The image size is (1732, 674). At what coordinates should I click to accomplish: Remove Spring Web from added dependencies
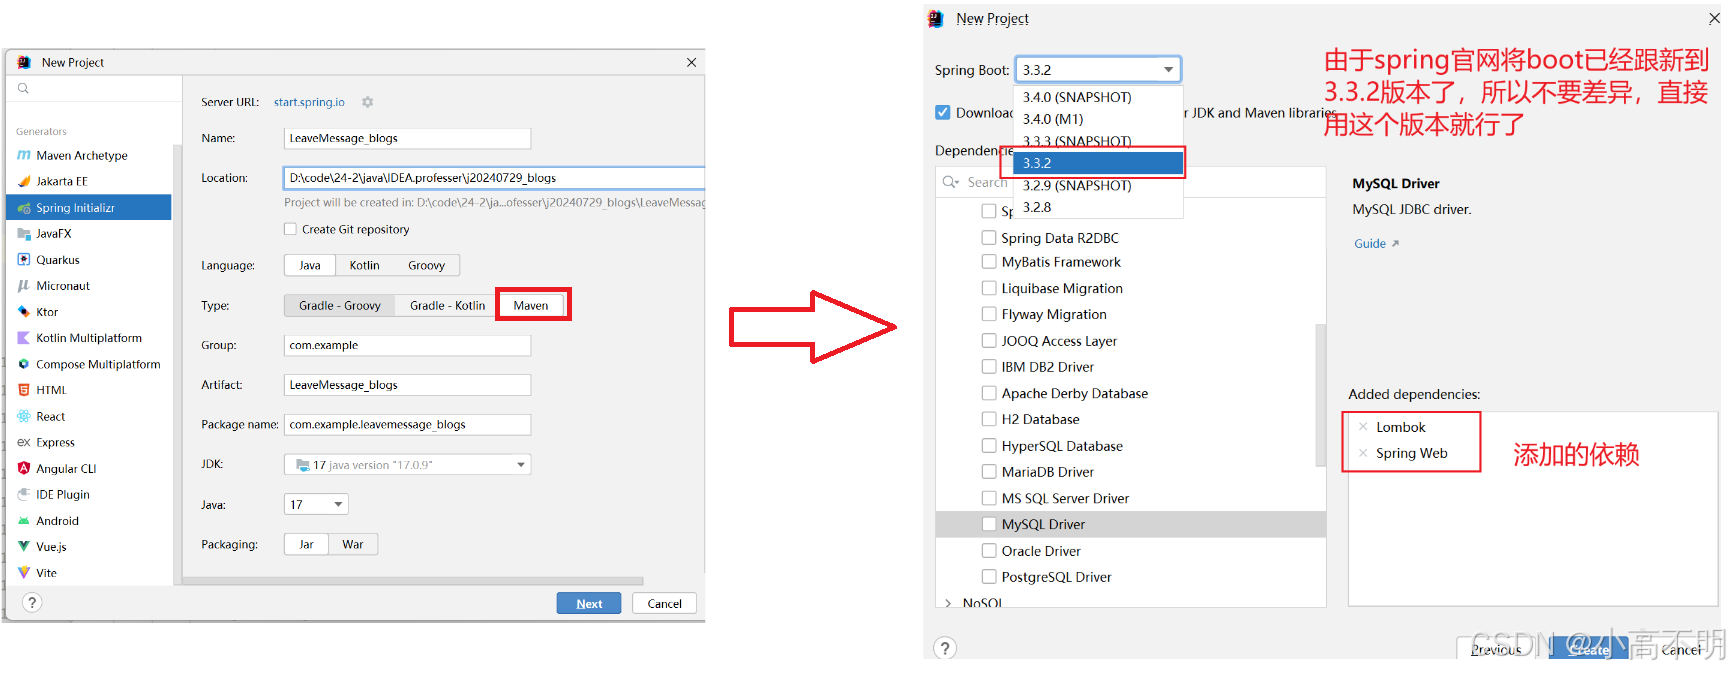pyautogui.click(x=1363, y=453)
